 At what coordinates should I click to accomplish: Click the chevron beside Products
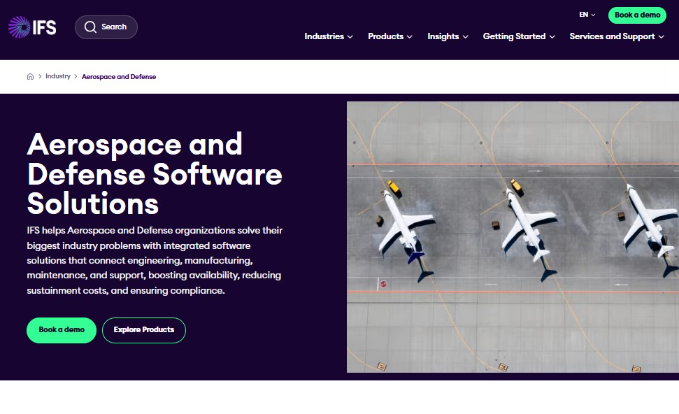[x=410, y=37]
